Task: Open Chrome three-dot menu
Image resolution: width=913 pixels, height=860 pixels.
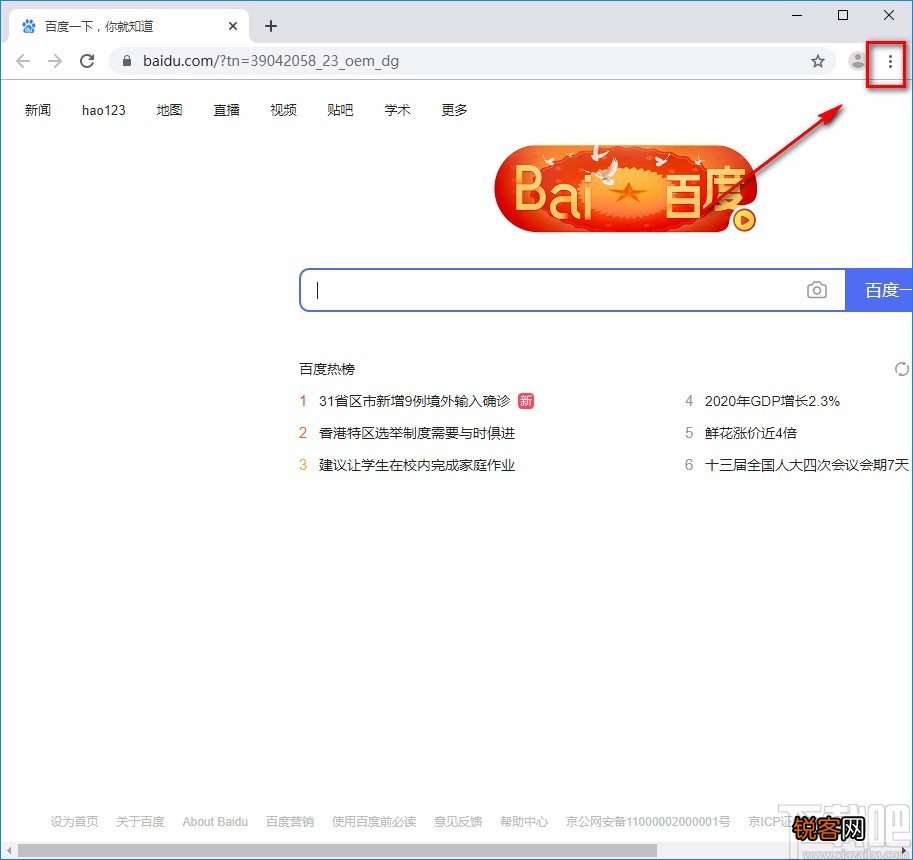Action: coord(890,61)
